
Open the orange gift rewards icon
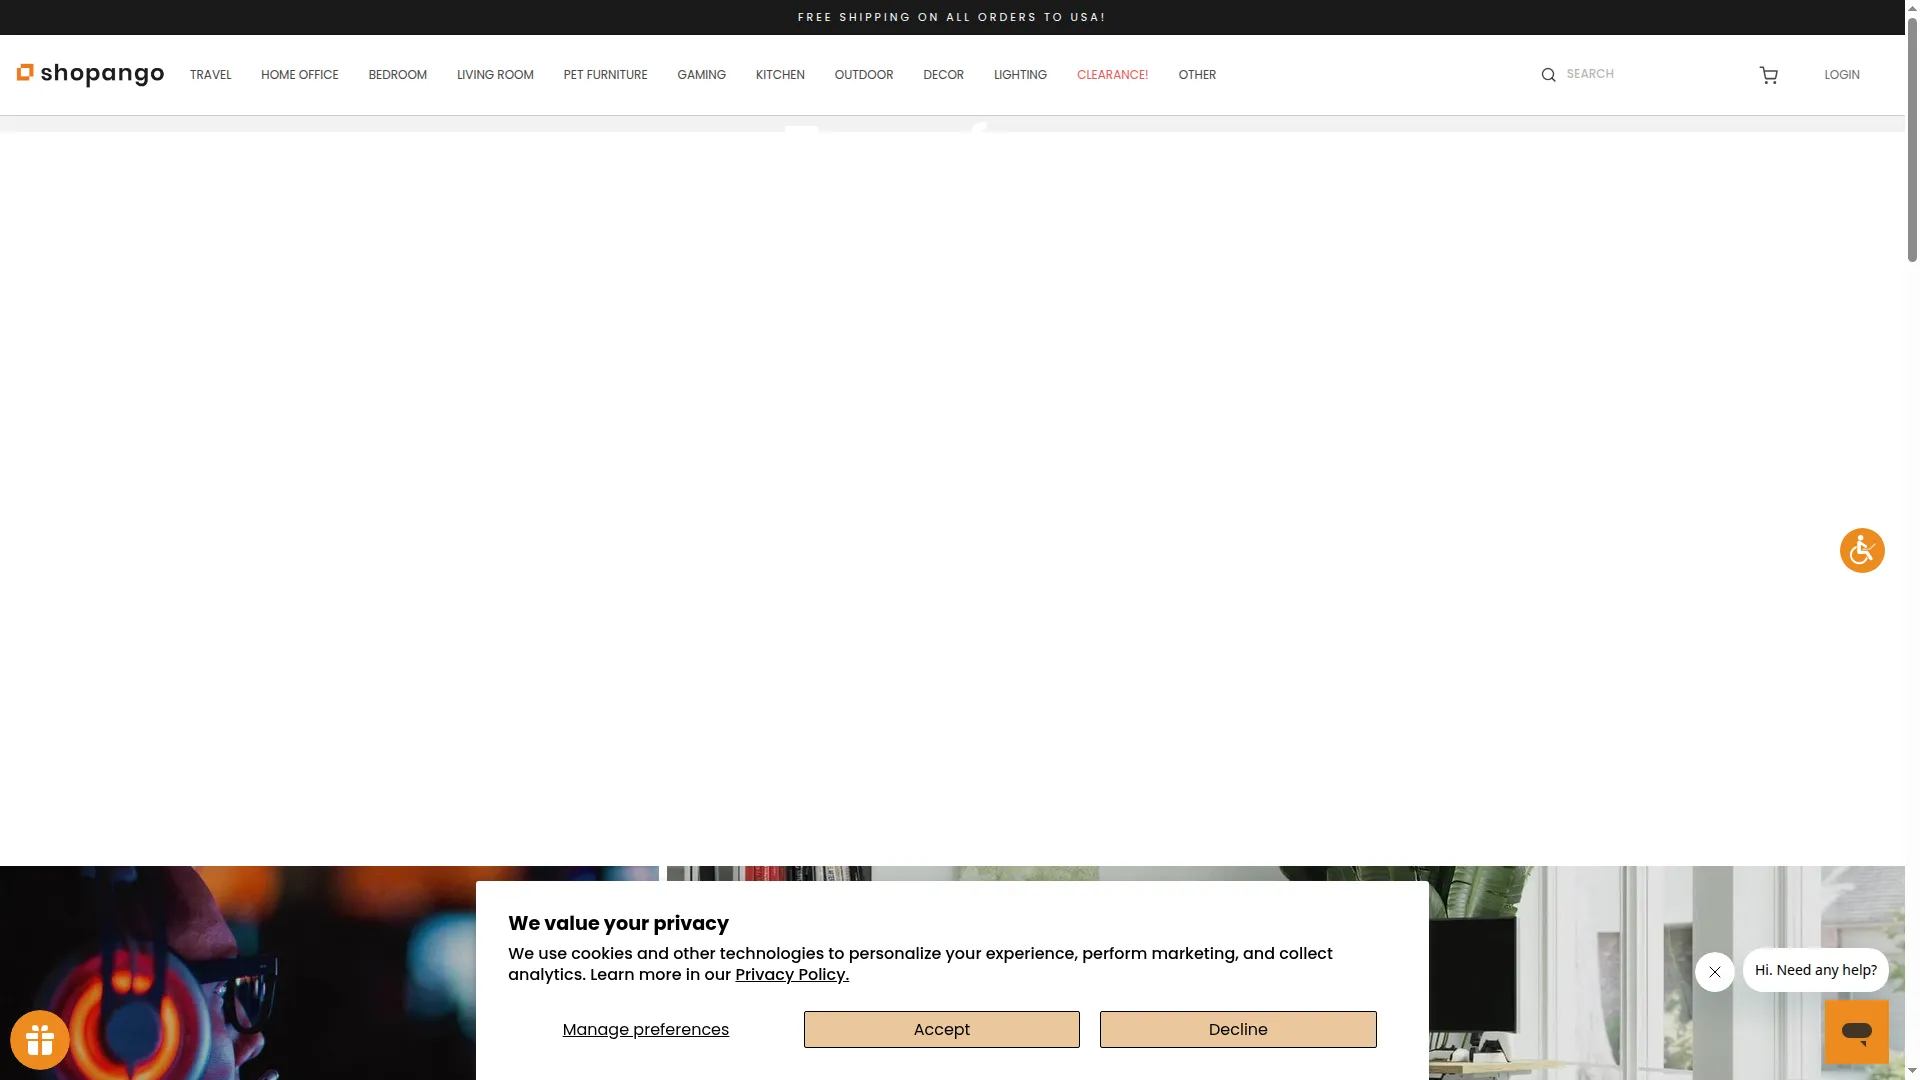coord(40,1040)
